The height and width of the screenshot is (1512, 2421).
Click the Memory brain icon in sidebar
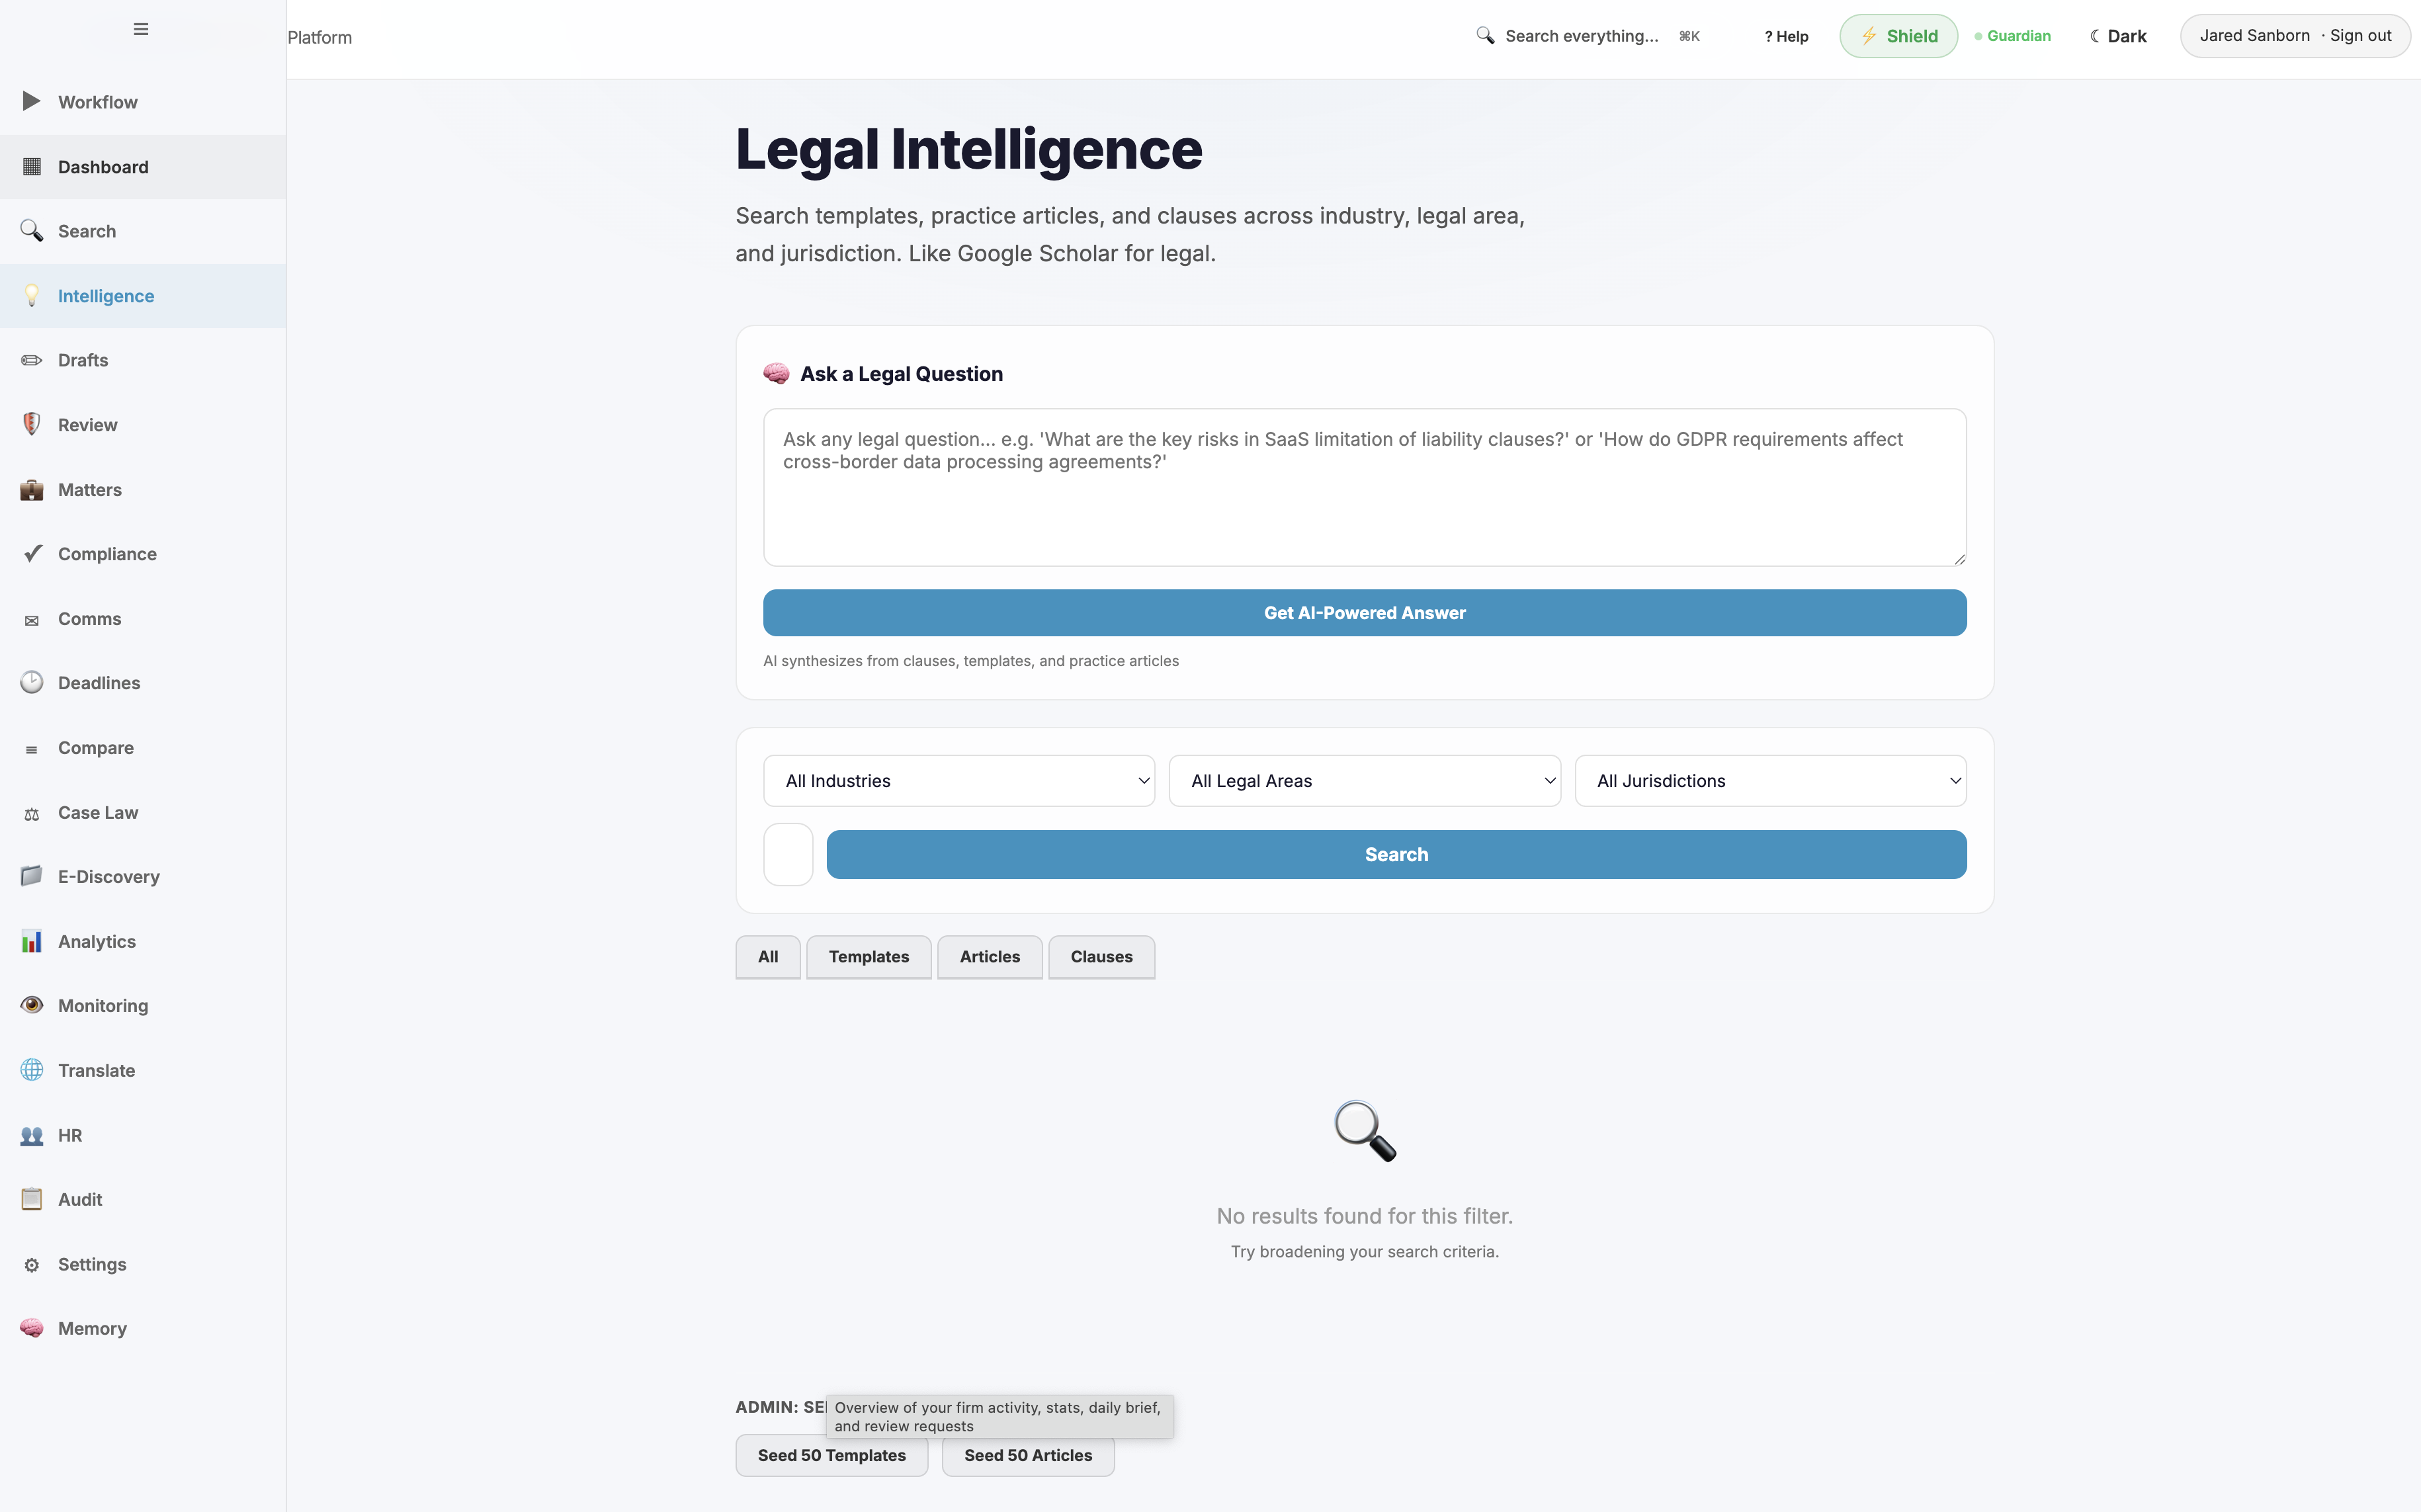pos(31,1329)
